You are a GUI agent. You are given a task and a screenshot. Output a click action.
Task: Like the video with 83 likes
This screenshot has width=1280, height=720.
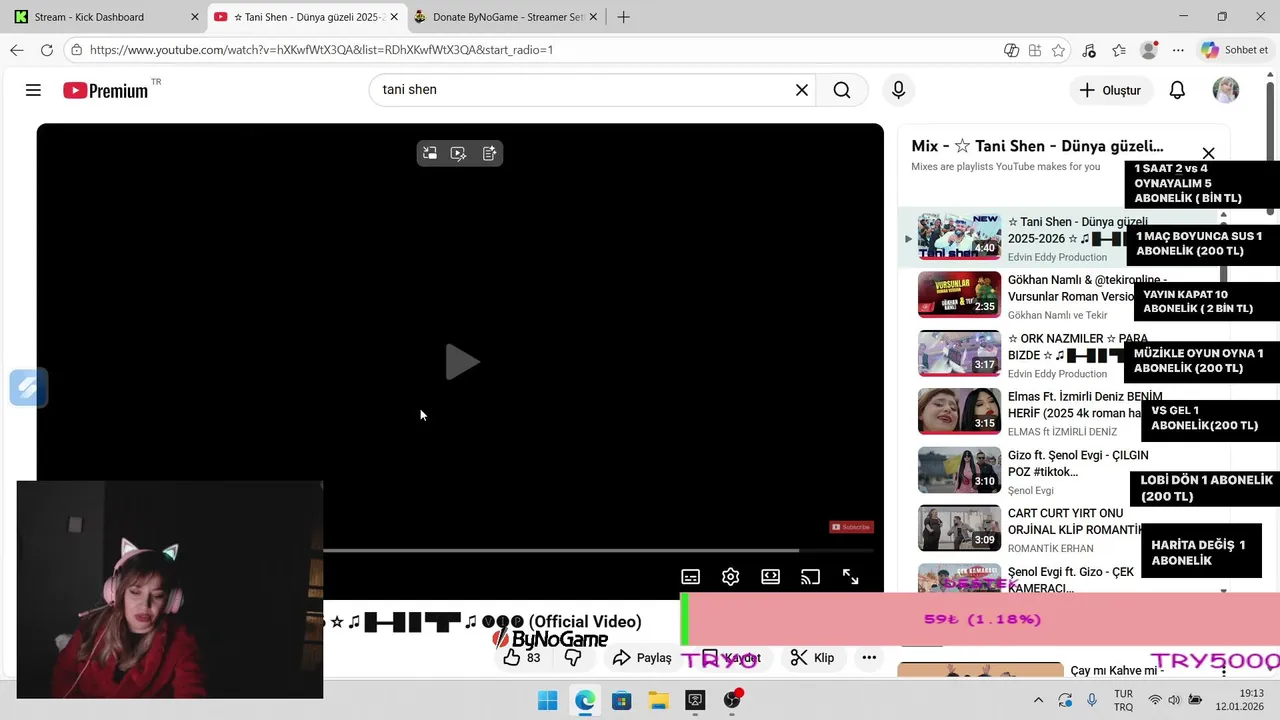[x=522, y=658]
